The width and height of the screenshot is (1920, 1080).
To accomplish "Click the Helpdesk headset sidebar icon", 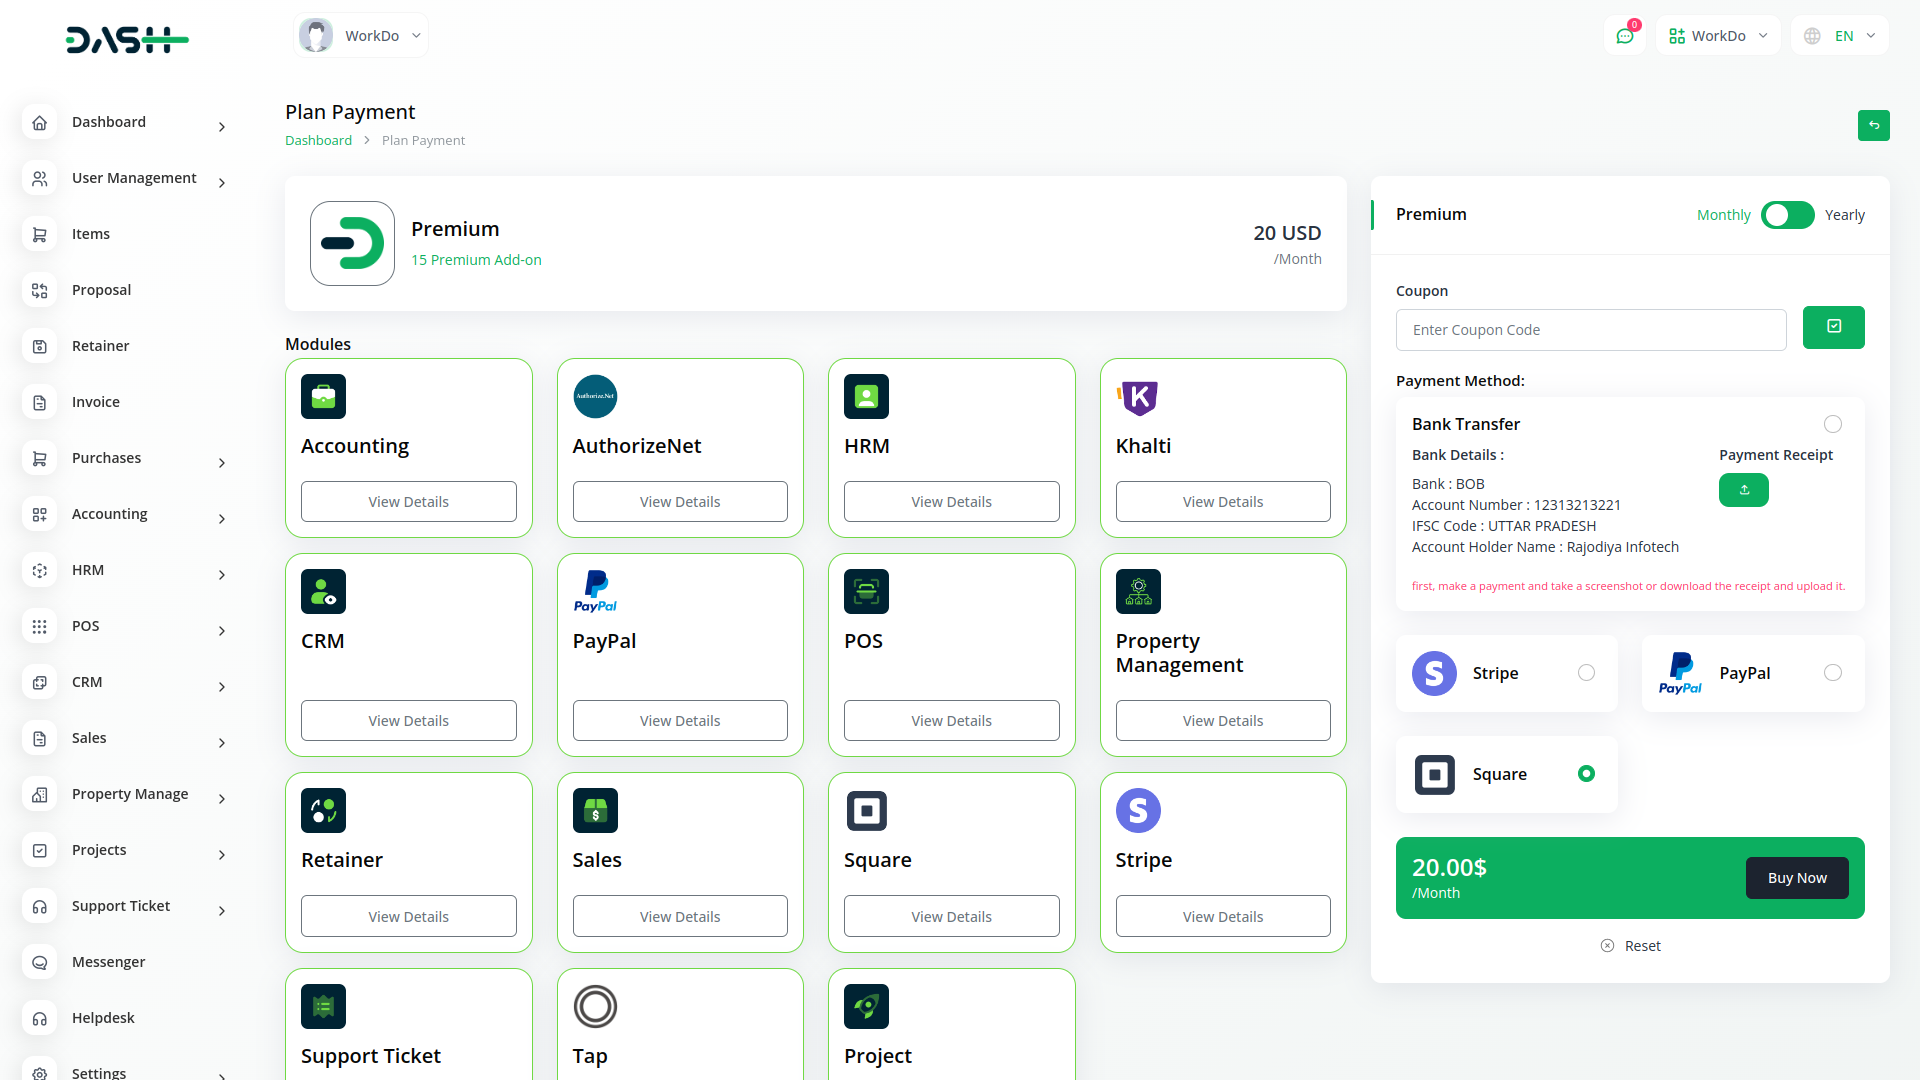I will (39, 1018).
